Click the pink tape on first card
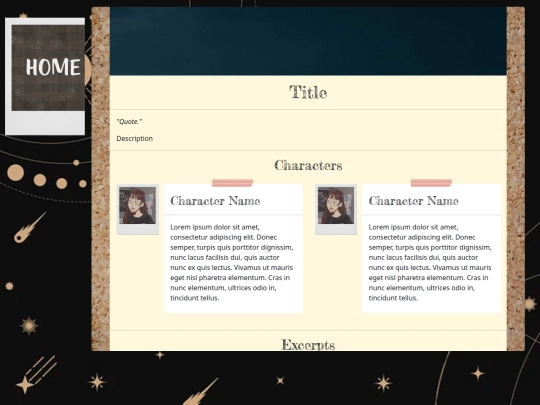540x405 pixels. (232, 183)
